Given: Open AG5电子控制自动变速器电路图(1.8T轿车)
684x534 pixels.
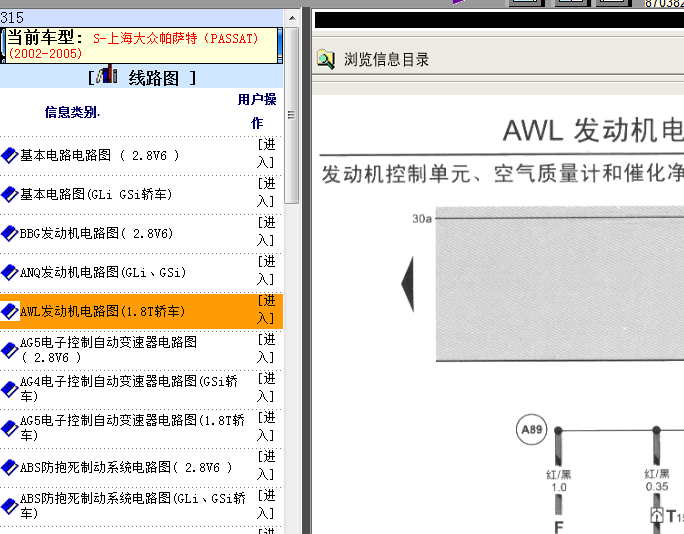Looking at the screenshot, I should [132, 428].
